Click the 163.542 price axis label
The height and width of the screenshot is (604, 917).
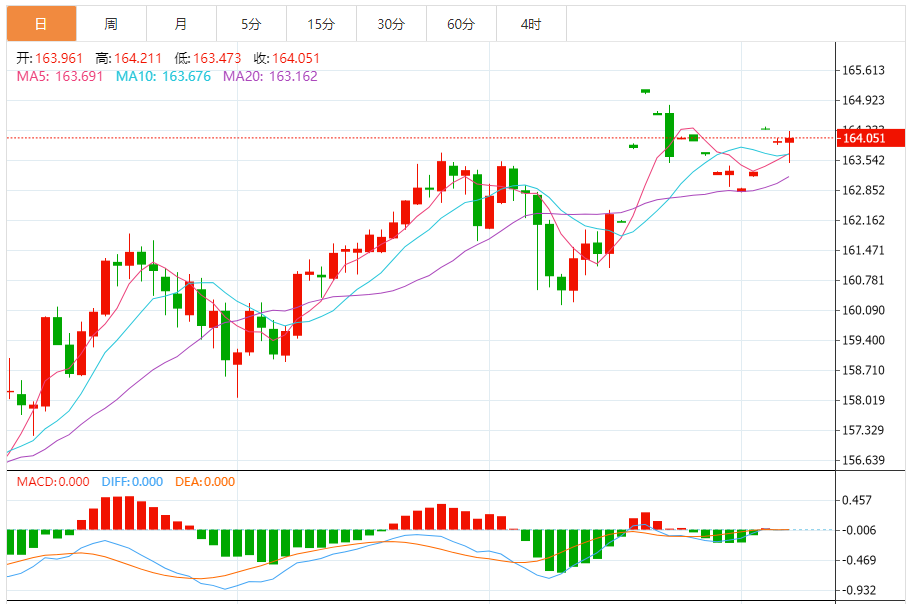[x=863, y=160]
